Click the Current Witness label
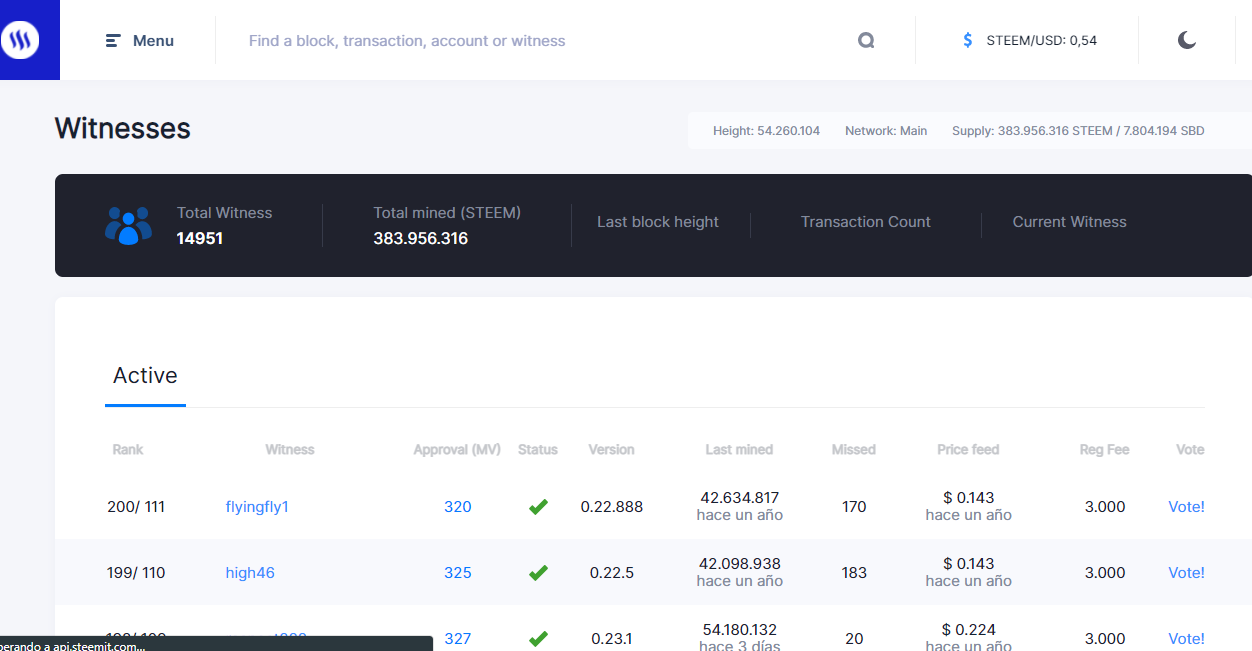 (x=1070, y=222)
